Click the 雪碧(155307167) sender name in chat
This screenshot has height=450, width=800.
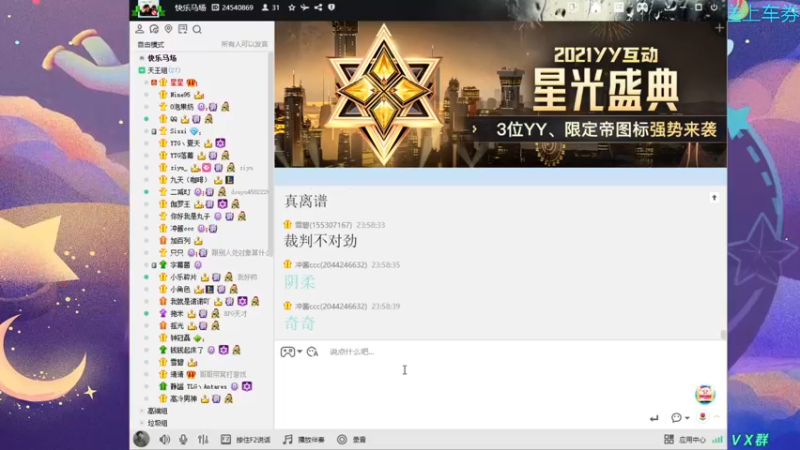[x=323, y=225]
